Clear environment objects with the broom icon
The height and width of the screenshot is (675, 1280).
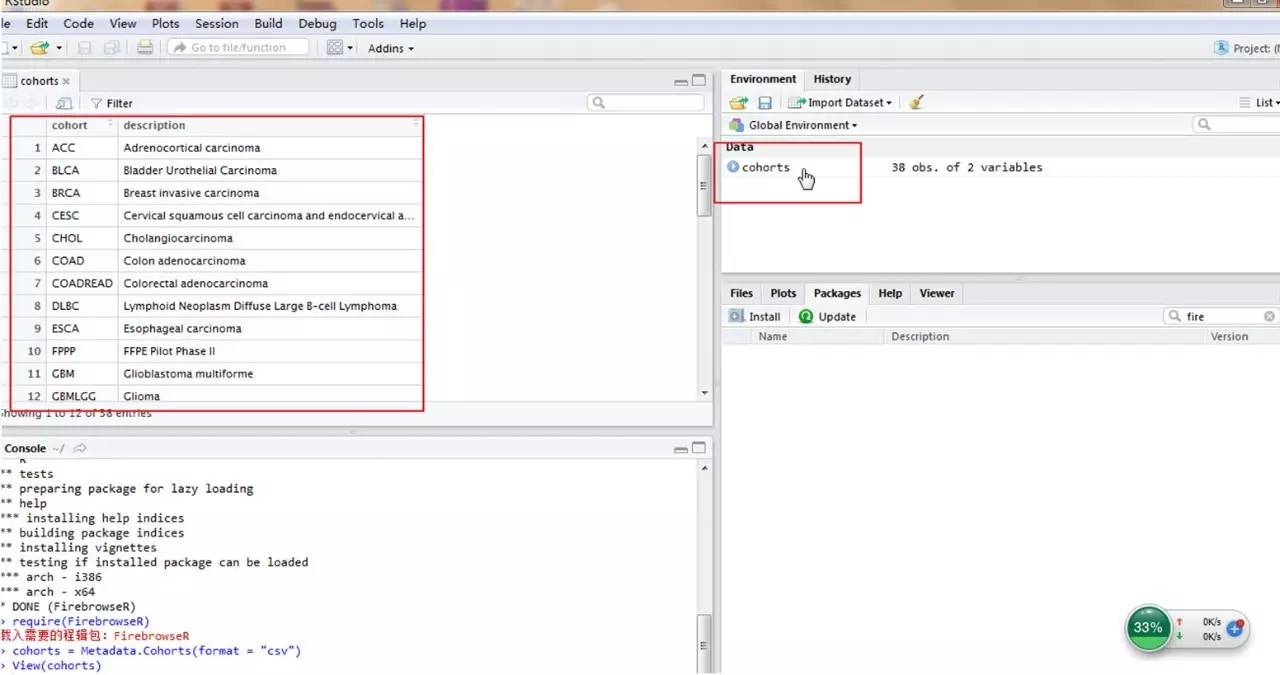click(917, 103)
